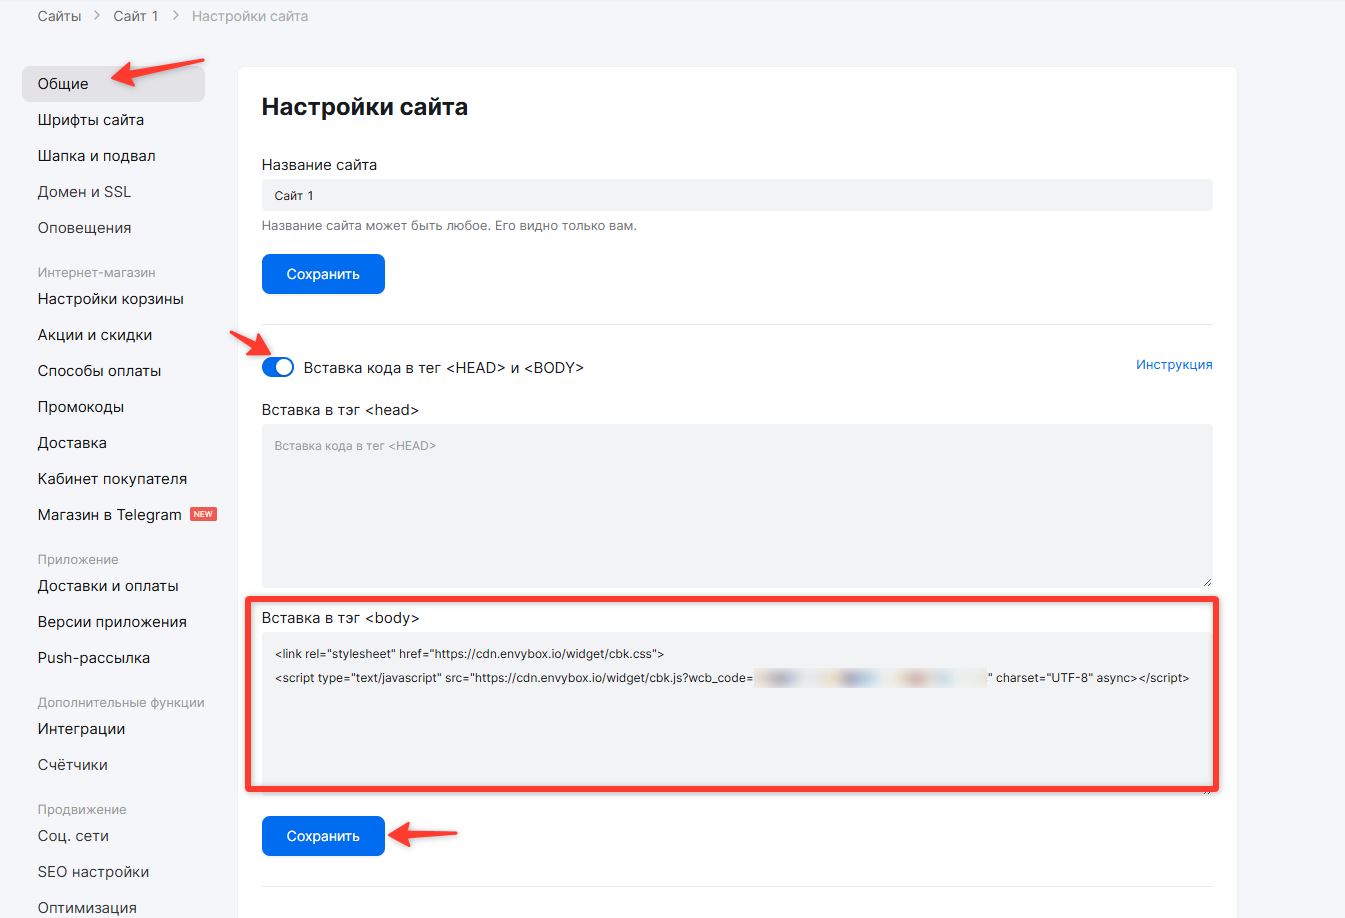Open Промокоды section
The image size is (1345, 918).
[x=81, y=407]
